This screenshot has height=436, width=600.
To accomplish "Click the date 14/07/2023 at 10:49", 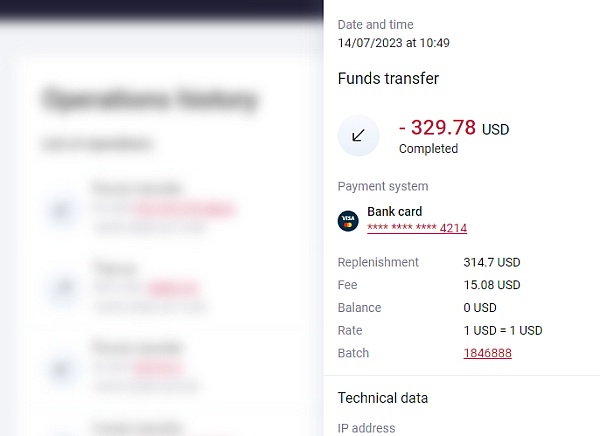I will [393, 43].
